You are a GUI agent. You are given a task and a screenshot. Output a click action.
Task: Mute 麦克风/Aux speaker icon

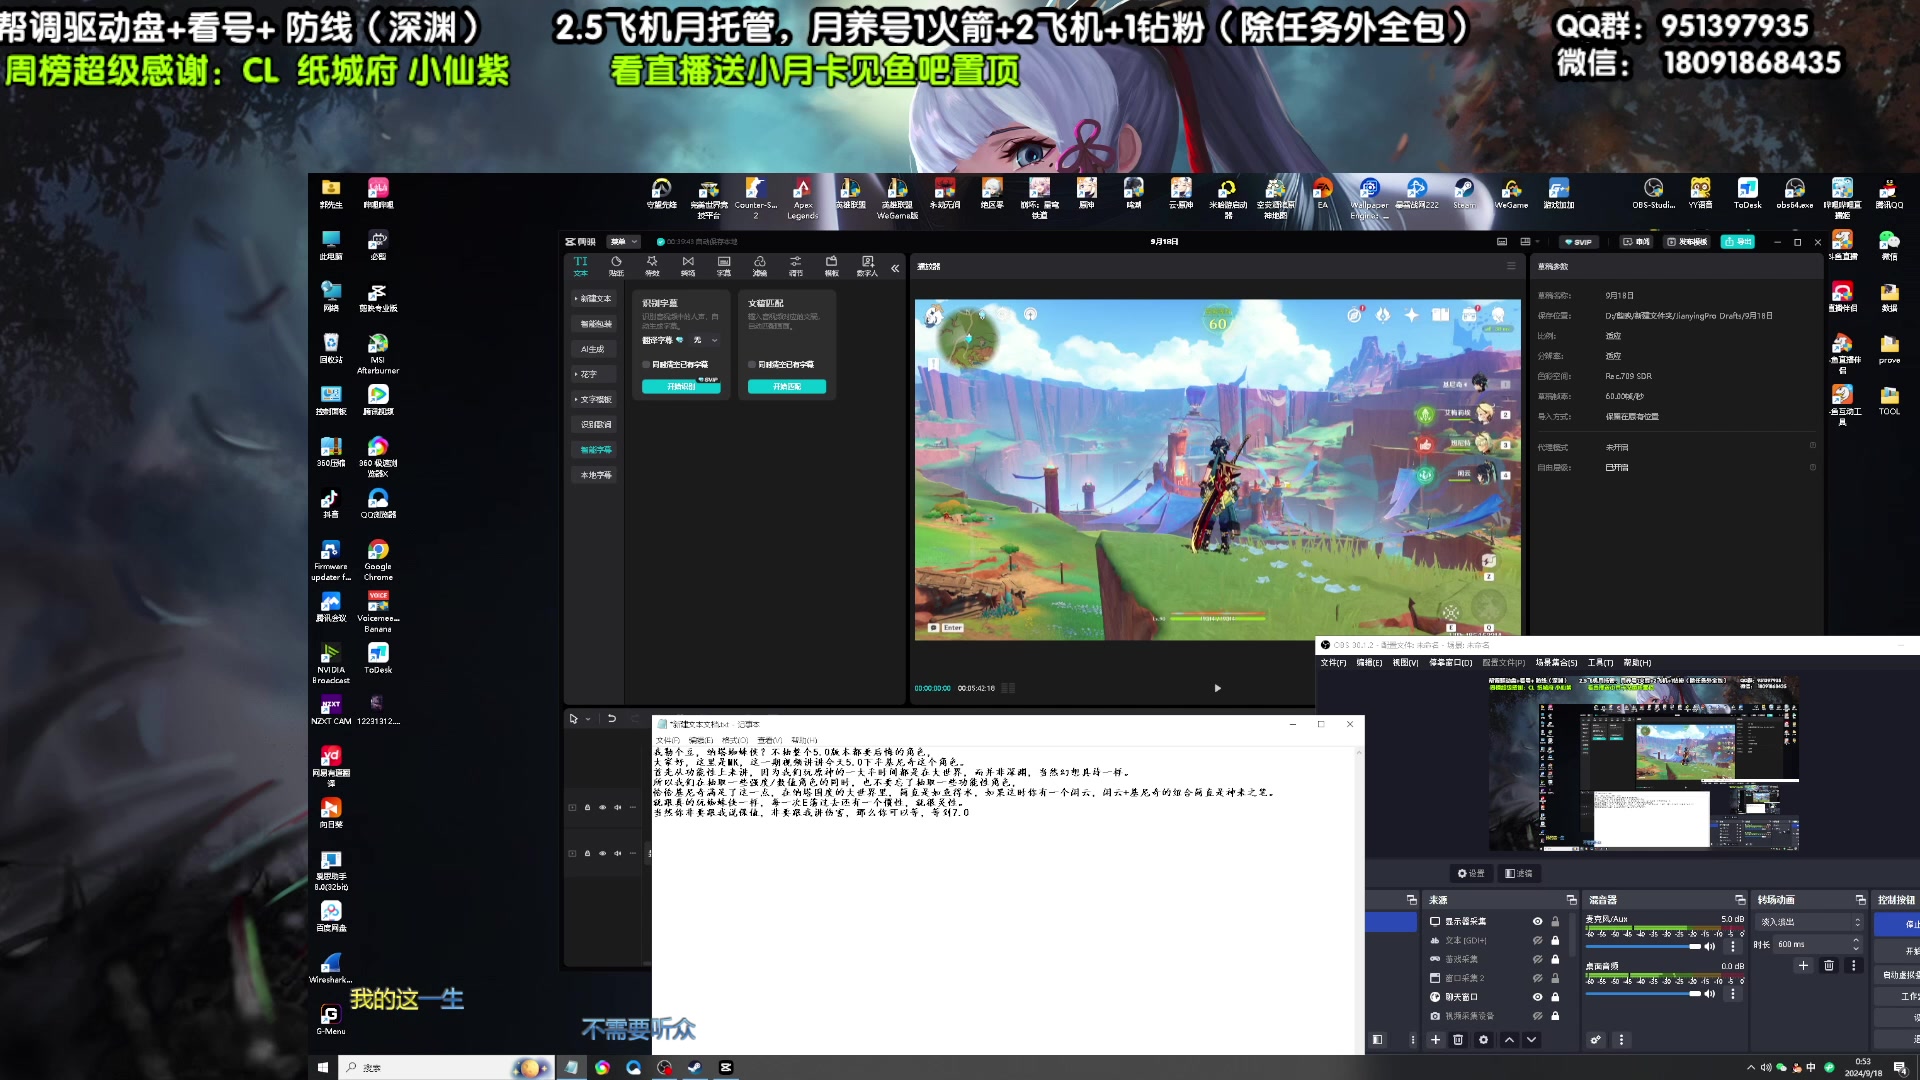1710,946
